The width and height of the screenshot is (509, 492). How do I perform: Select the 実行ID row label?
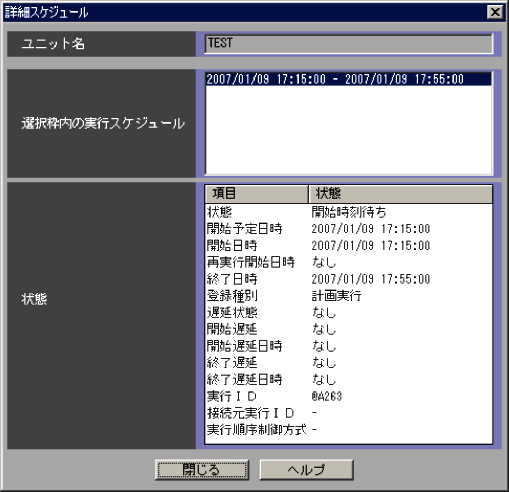click(x=232, y=396)
